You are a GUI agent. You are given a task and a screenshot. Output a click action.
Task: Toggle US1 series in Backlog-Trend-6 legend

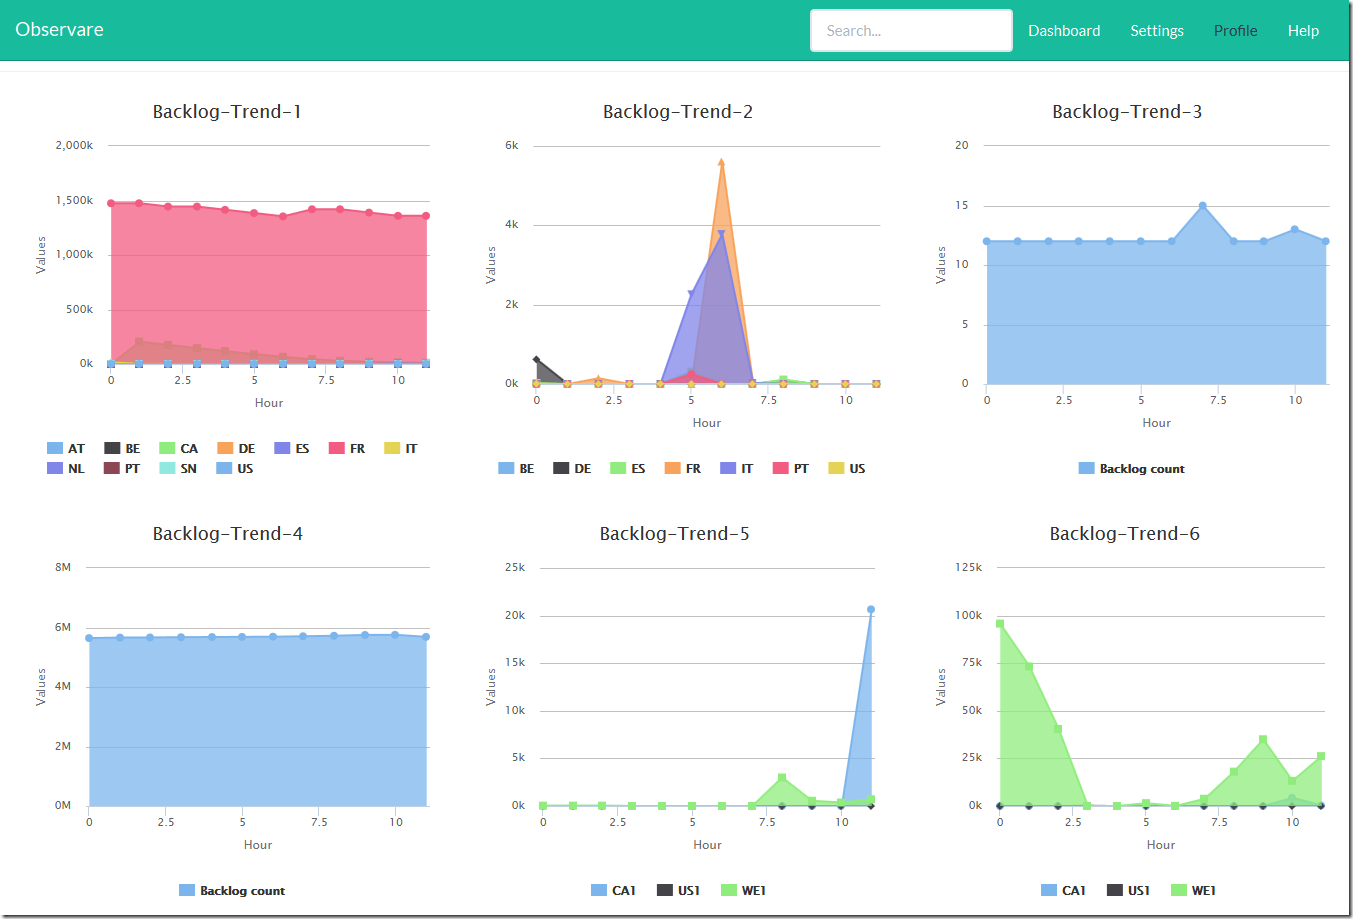pyautogui.click(x=1129, y=891)
